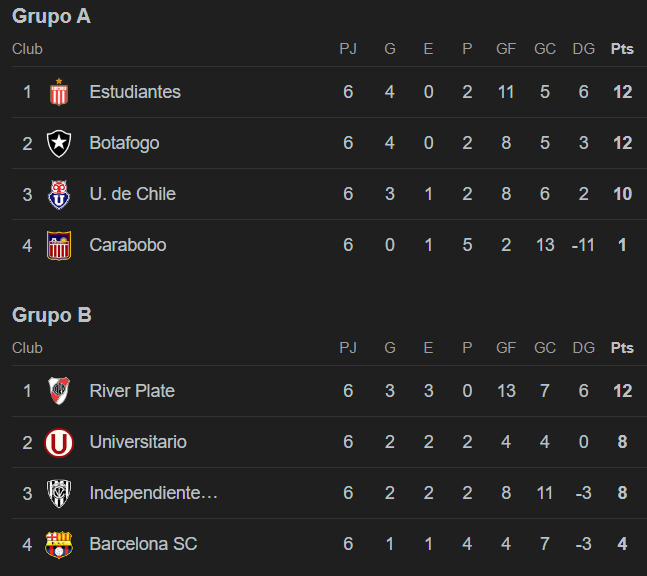Click the Botafogo star shield logo
Image resolution: width=647 pixels, height=576 pixels.
(x=59, y=143)
